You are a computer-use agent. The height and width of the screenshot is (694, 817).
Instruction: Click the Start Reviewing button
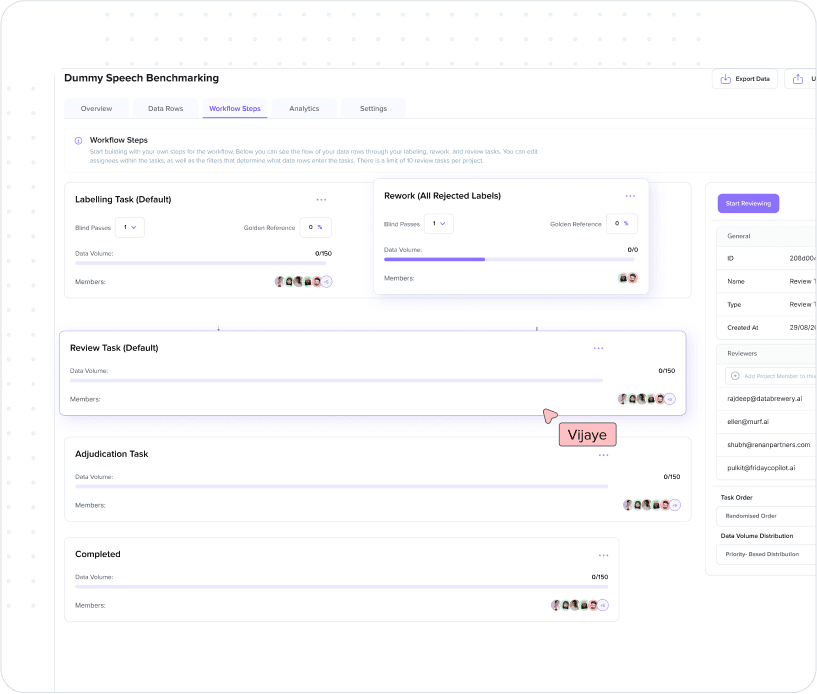click(x=747, y=204)
